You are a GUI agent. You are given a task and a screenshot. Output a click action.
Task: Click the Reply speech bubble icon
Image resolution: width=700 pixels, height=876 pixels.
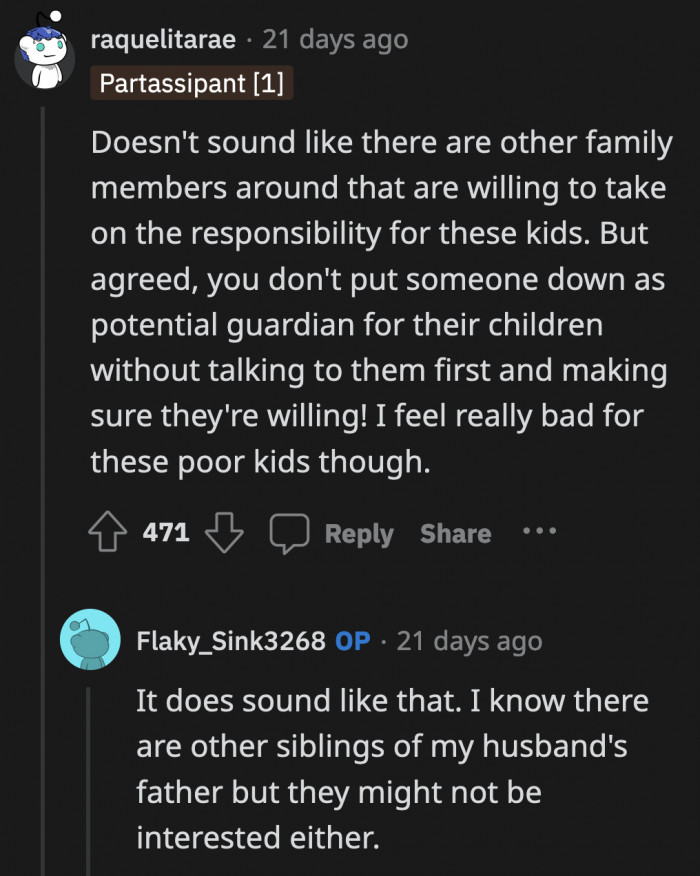(289, 532)
